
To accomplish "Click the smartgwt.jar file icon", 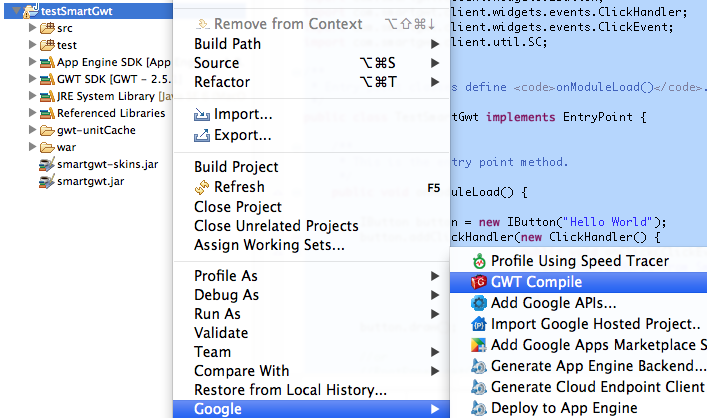I will [x=47, y=182].
